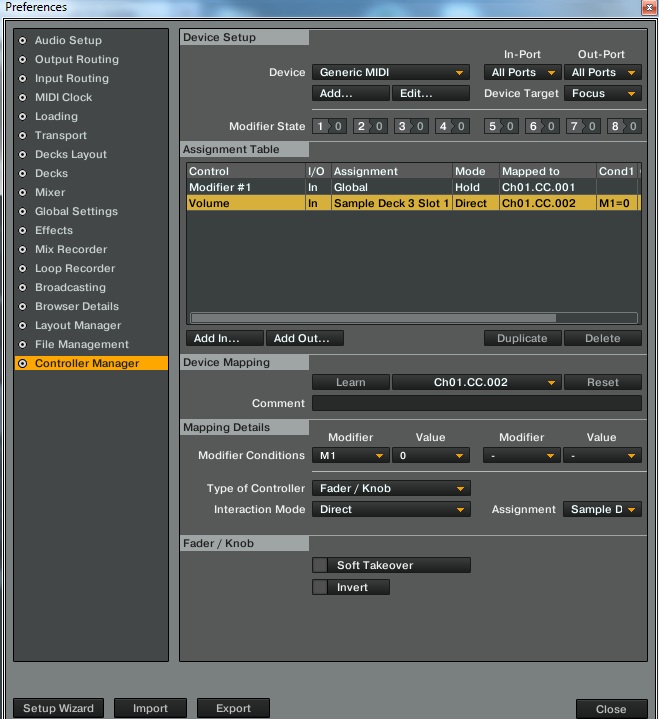Select the Volume assignment row

(413, 203)
